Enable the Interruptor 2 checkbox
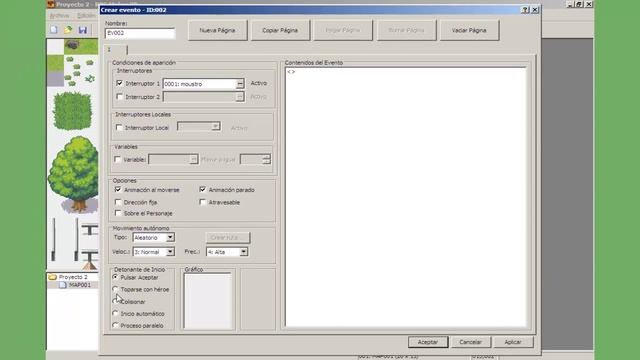Screen dimensions: 640x360 click(119, 97)
